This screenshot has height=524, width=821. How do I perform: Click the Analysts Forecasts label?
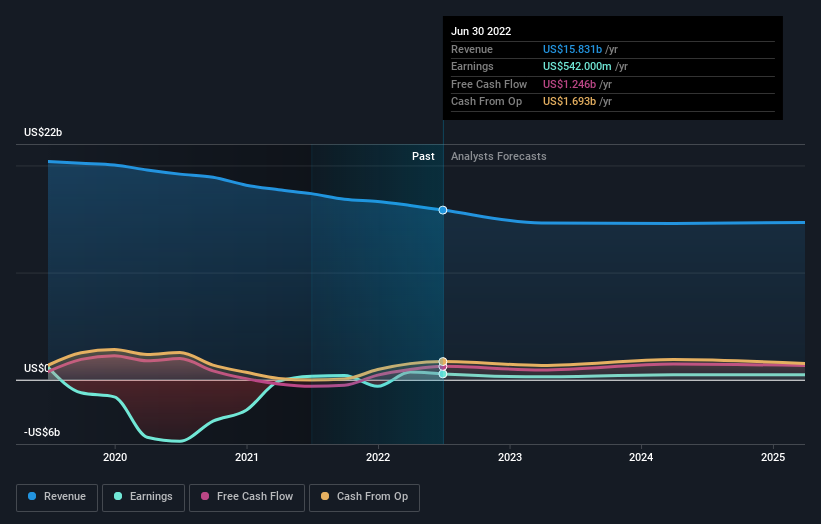click(498, 157)
